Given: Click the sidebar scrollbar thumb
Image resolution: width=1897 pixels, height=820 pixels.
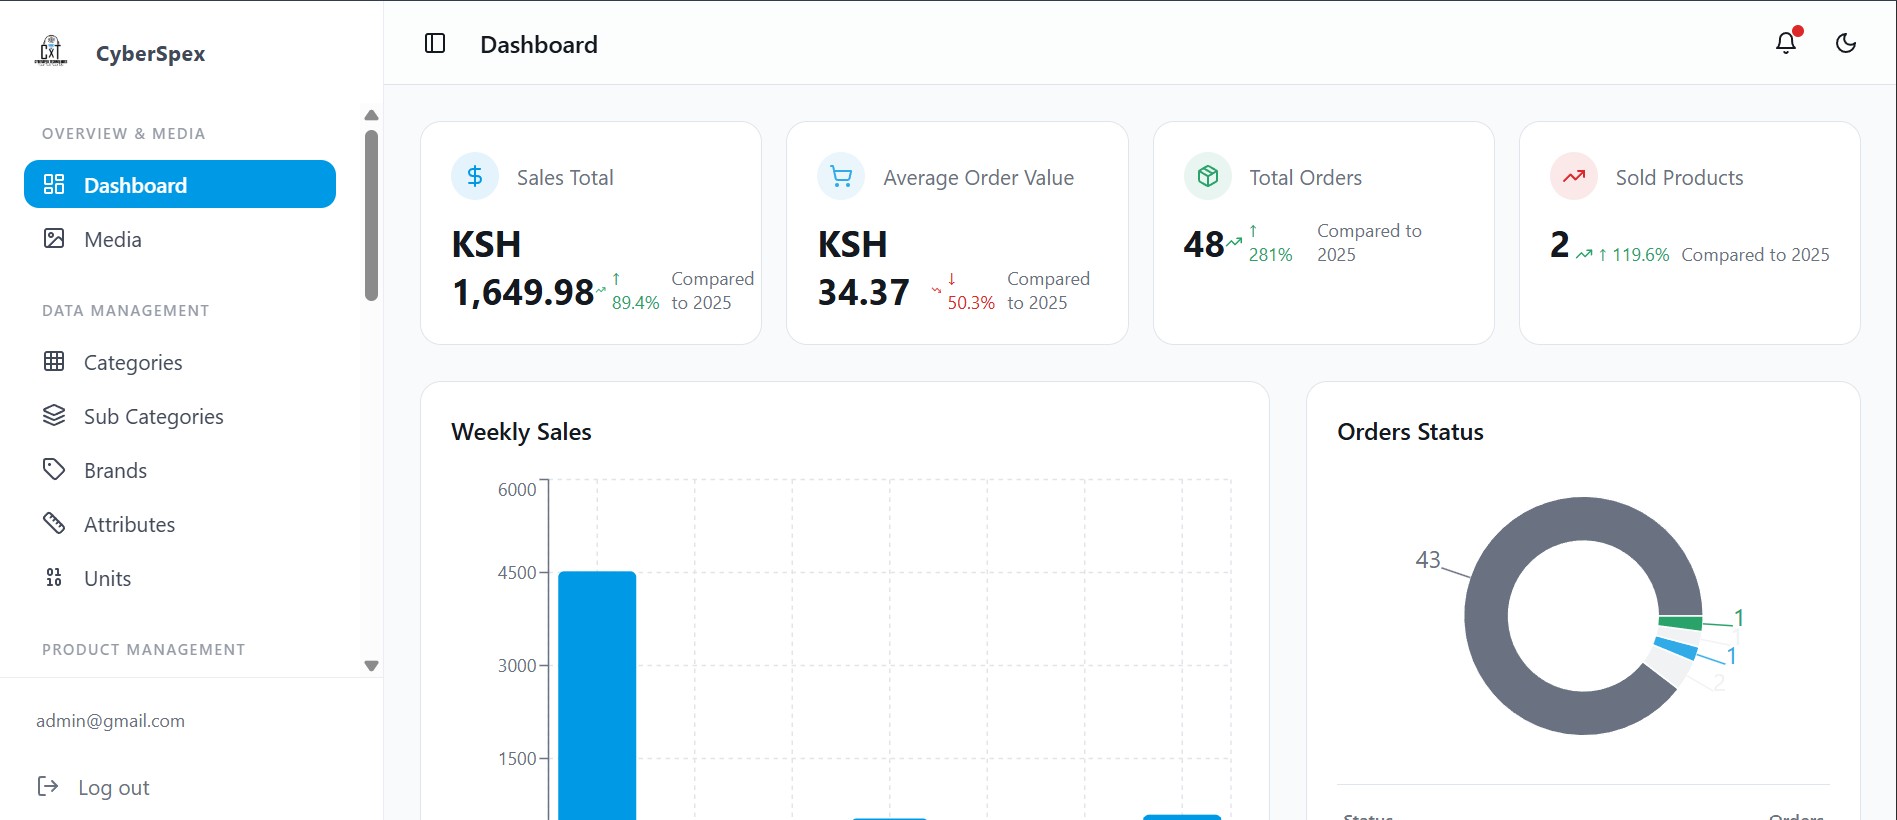Looking at the screenshot, I should coord(371,215).
